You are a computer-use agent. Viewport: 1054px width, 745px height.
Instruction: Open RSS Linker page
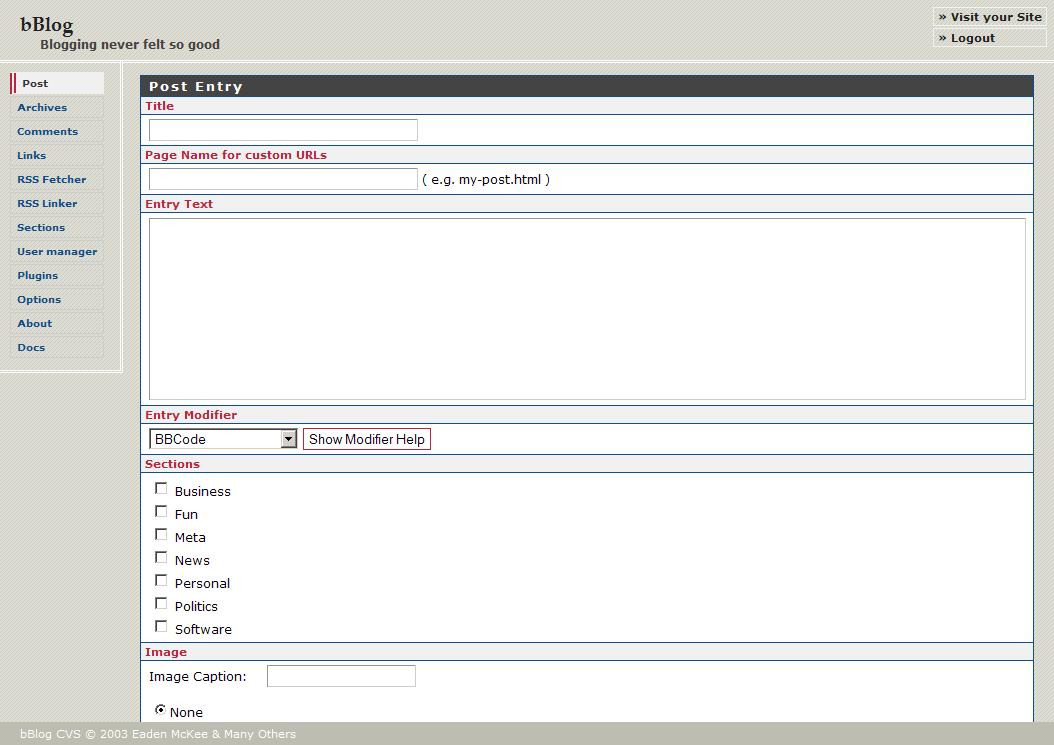click(x=57, y=204)
